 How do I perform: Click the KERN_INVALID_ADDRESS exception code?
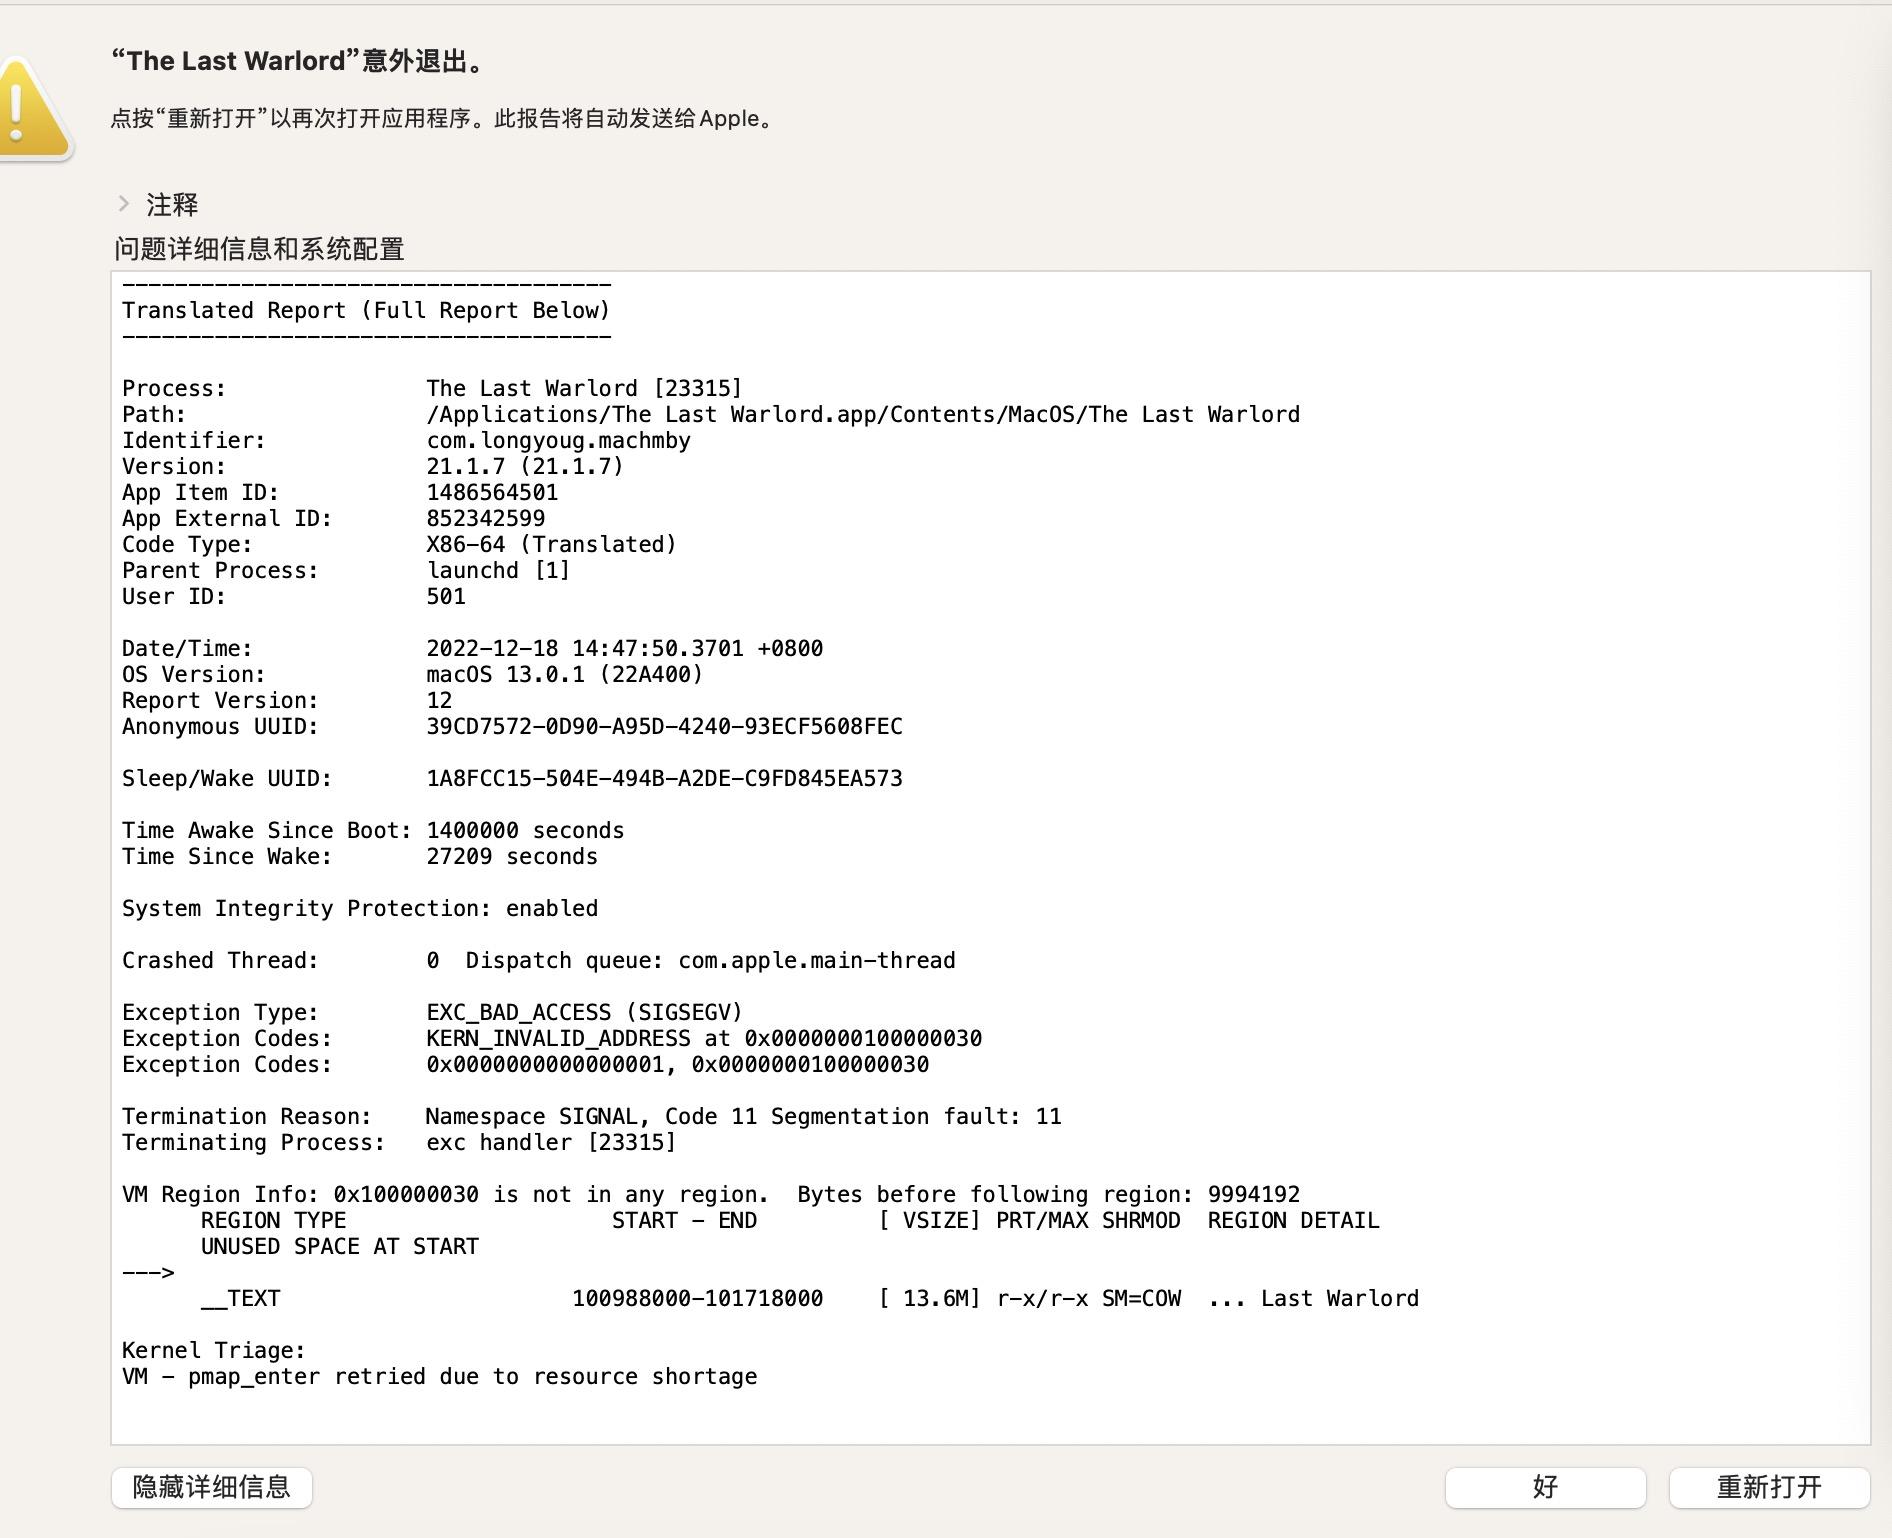click(x=704, y=1038)
